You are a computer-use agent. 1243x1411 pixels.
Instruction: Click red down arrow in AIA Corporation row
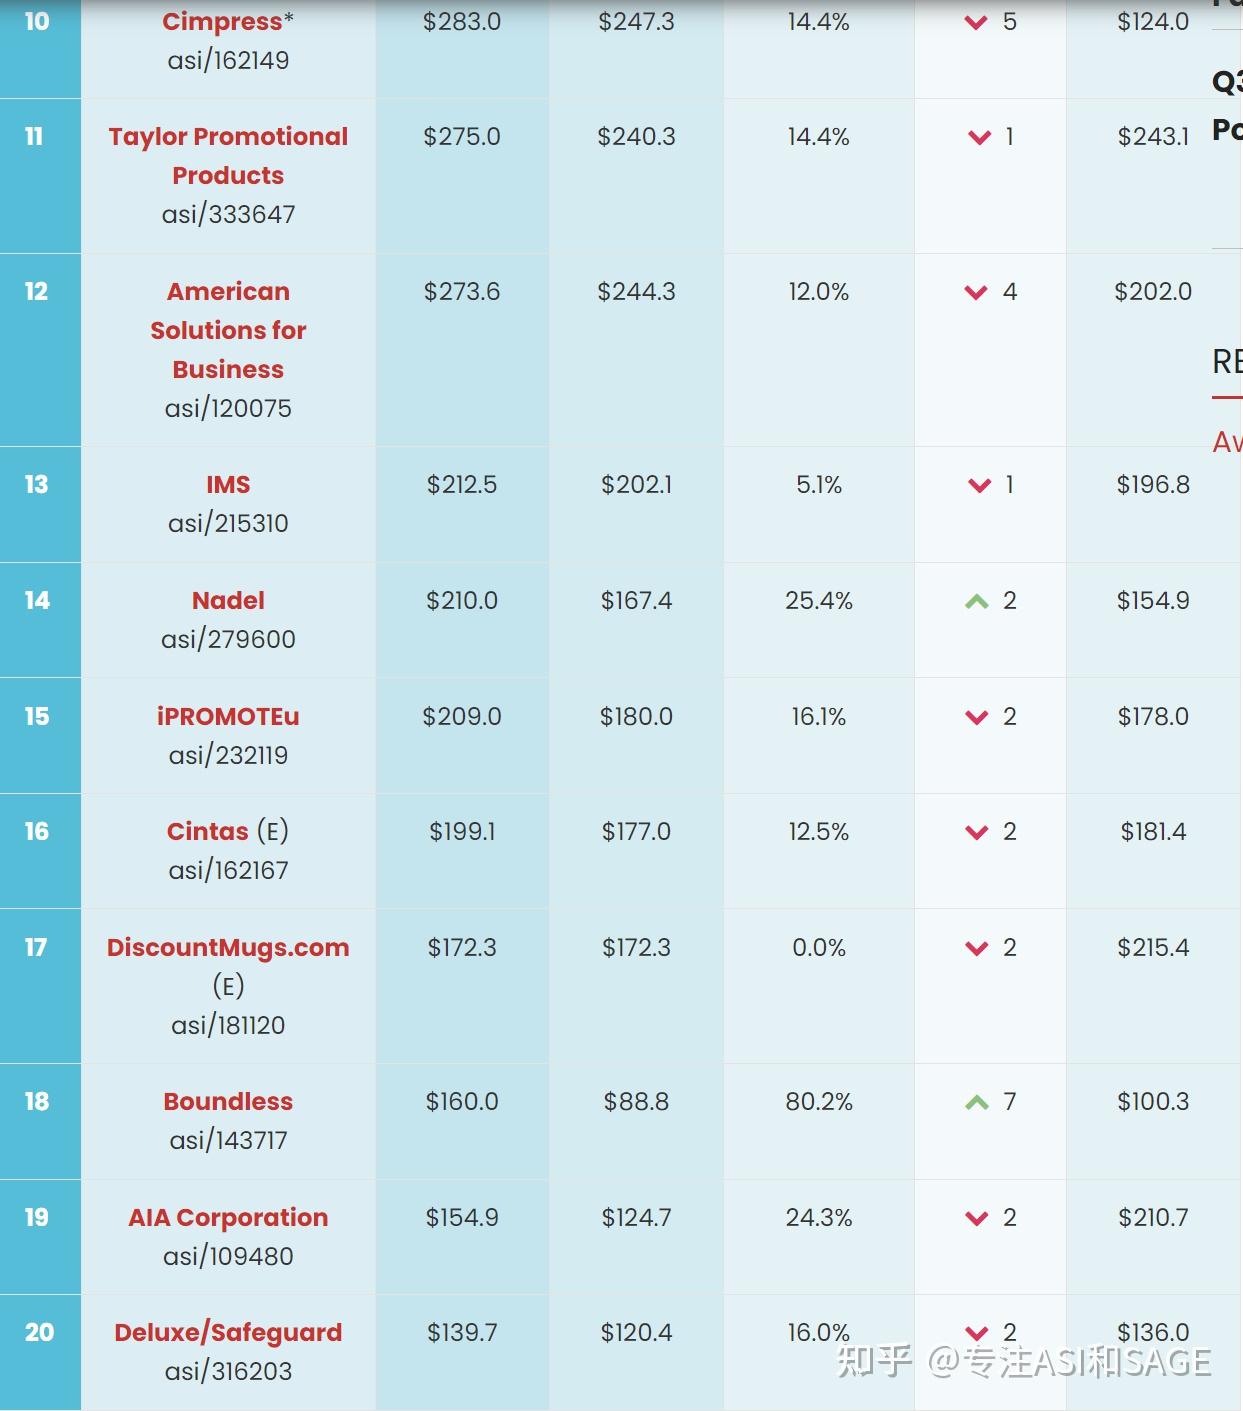click(x=977, y=1219)
